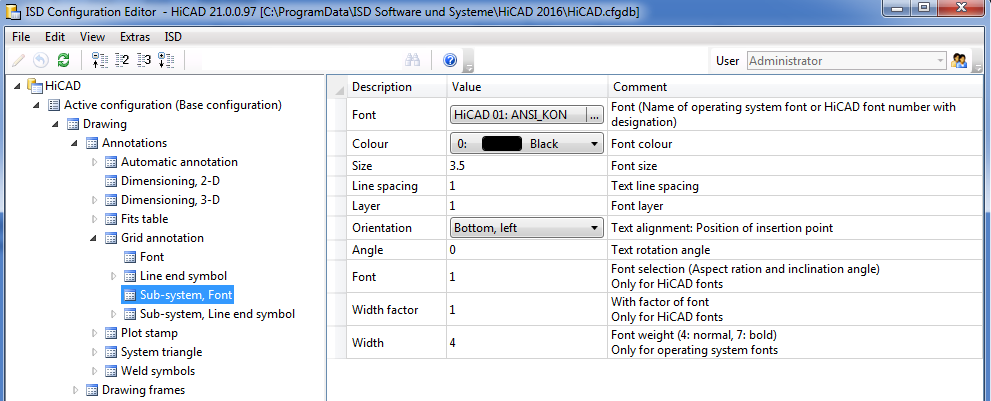Expand the Plot stamp node
The width and height of the screenshot is (991, 401).
click(x=94, y=333)
